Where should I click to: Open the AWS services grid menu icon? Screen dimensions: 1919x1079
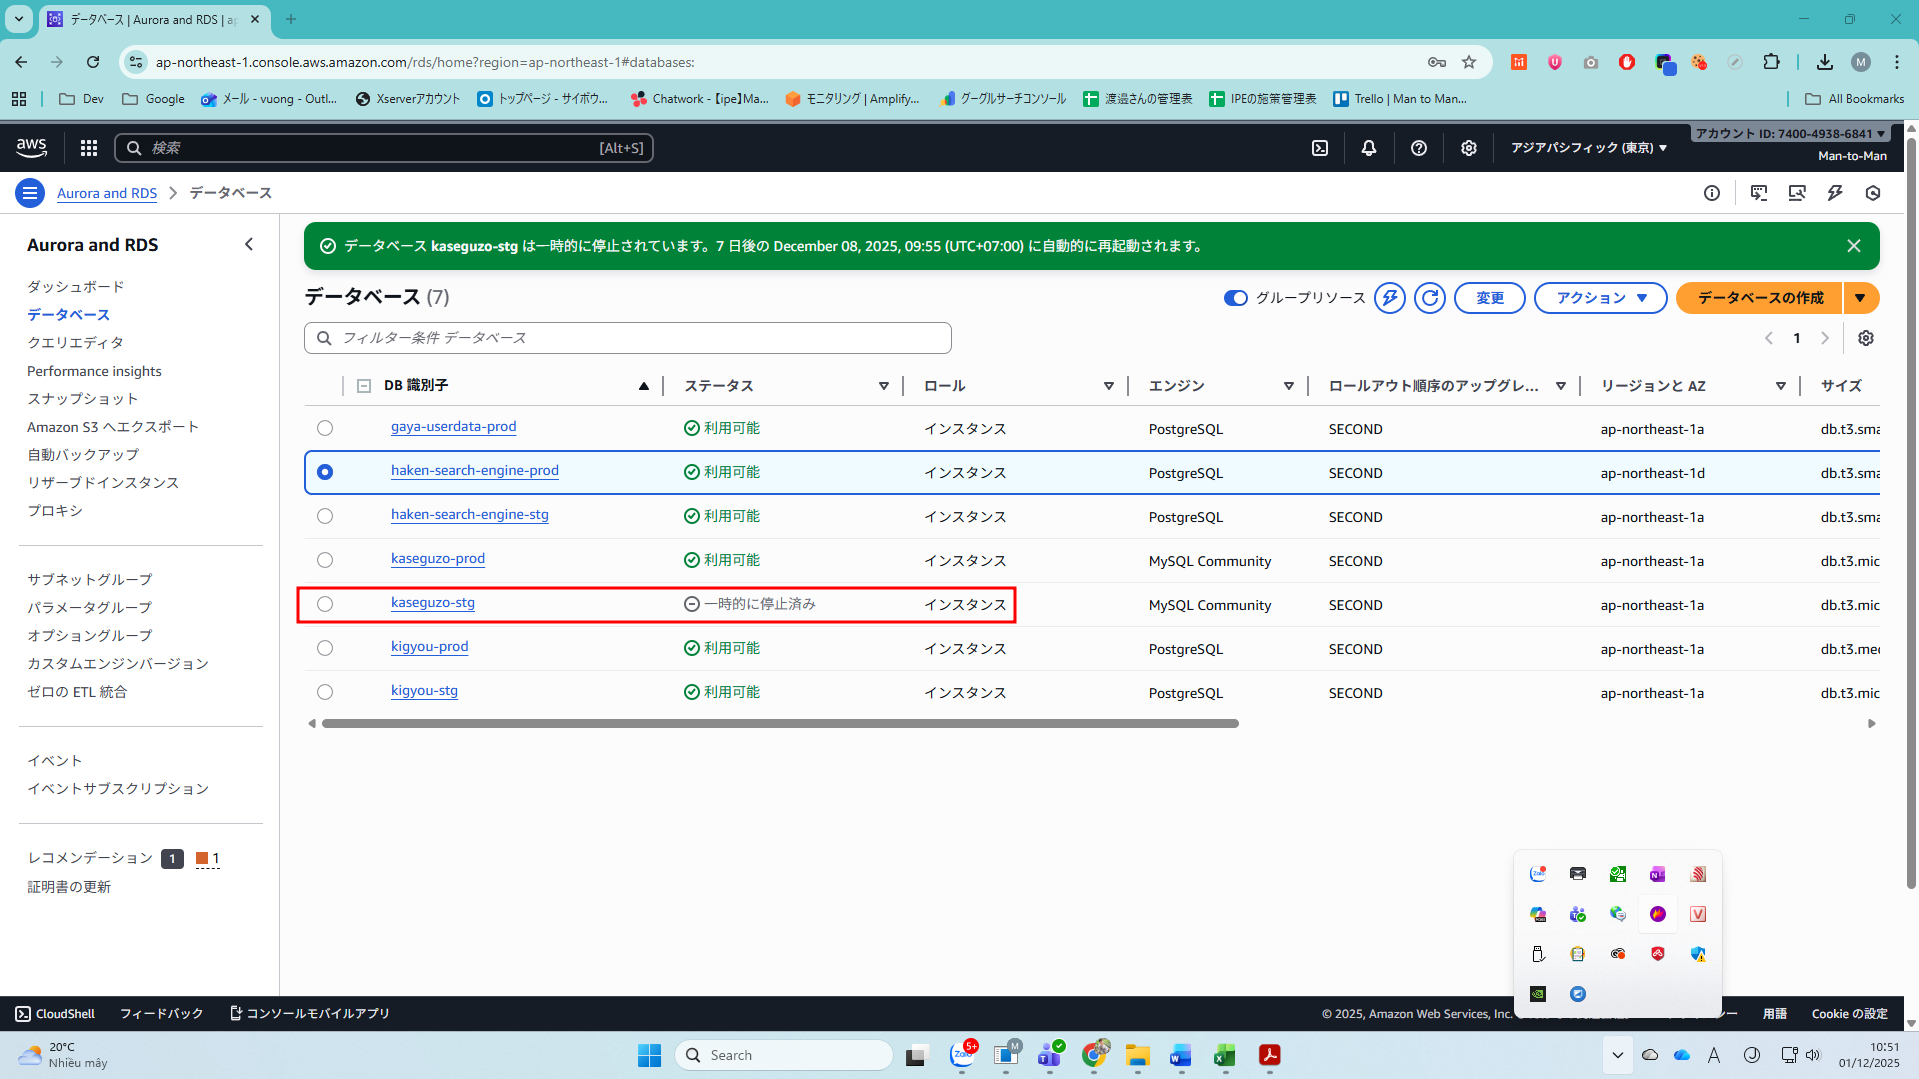tap(89, 148)
